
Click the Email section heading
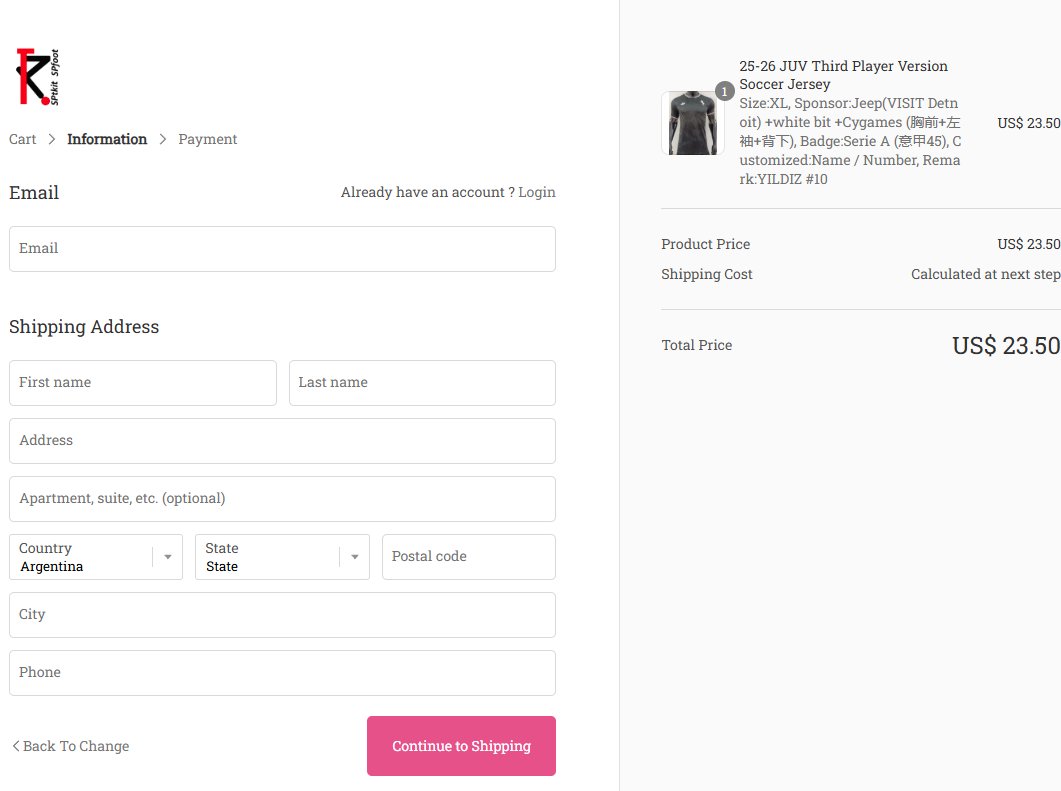point(34,193)
